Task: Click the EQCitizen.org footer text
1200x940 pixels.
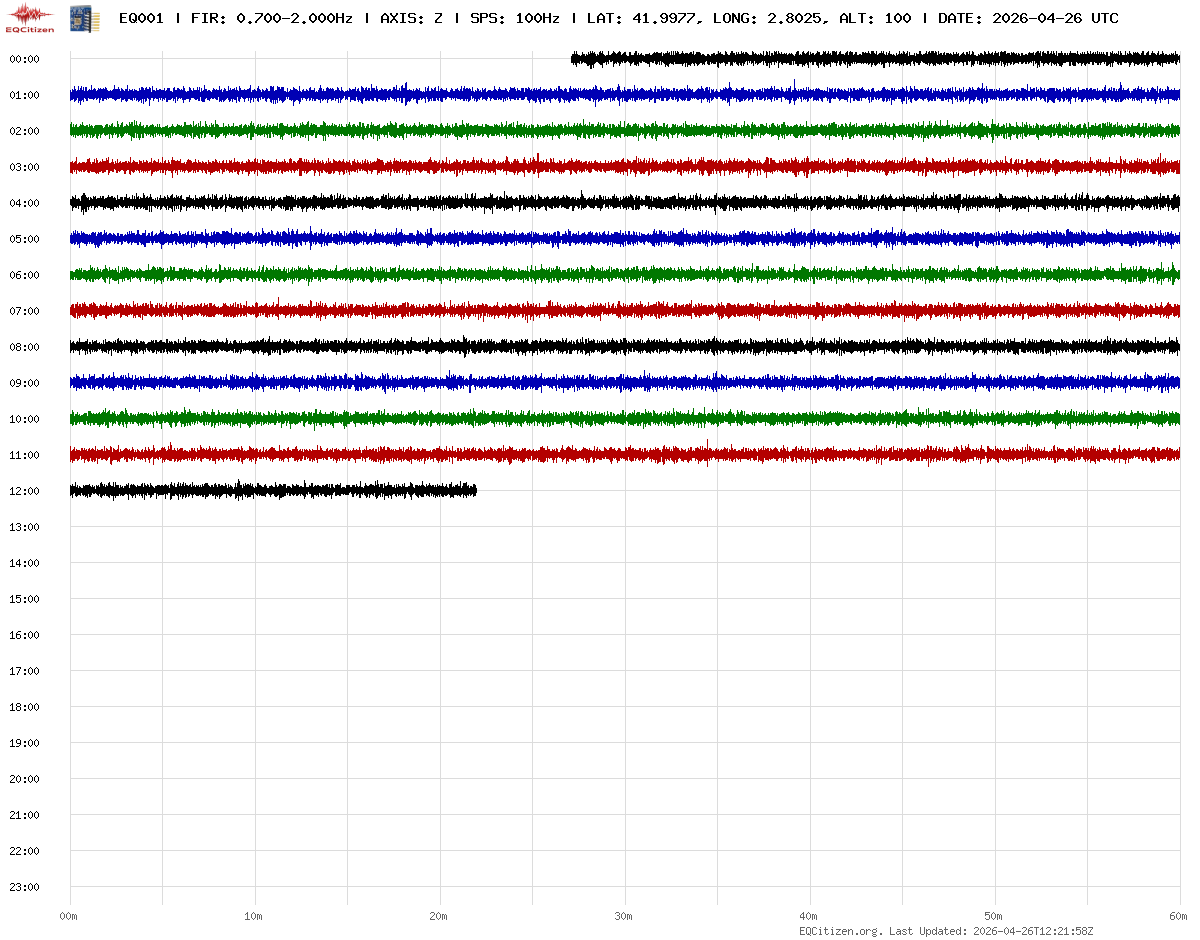Action: [x=840, y=931]
